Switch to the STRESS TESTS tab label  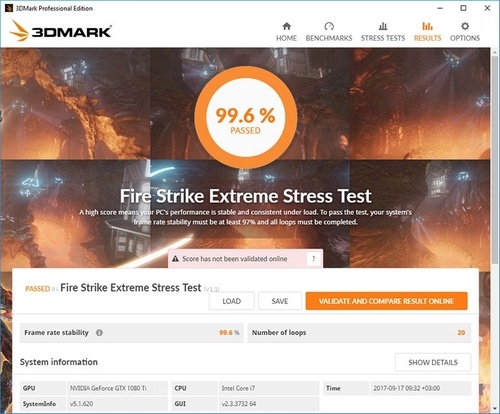click(383, 38)
